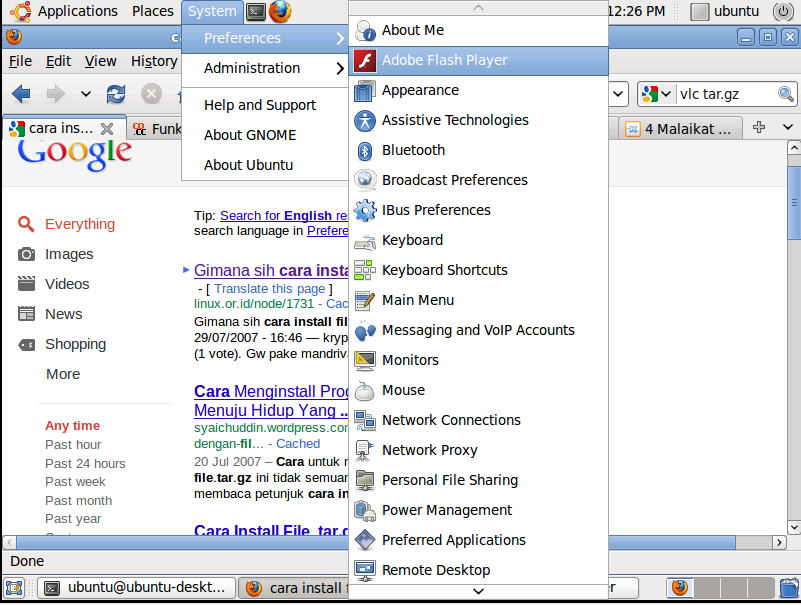
Task: Open Network Proxy icon
Action: (365, 451)
